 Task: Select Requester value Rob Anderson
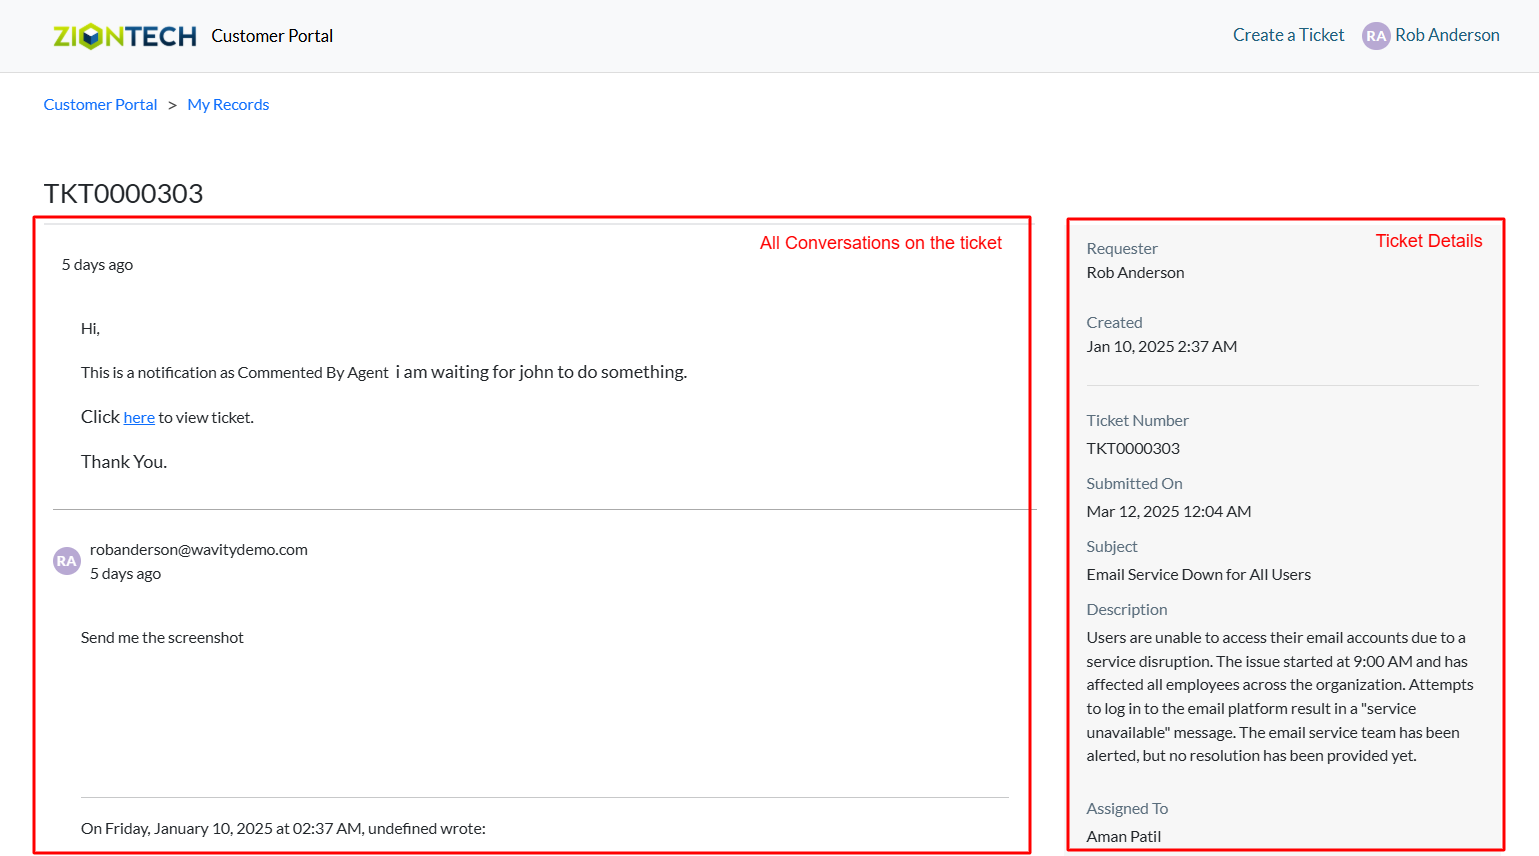point(1135,272)
